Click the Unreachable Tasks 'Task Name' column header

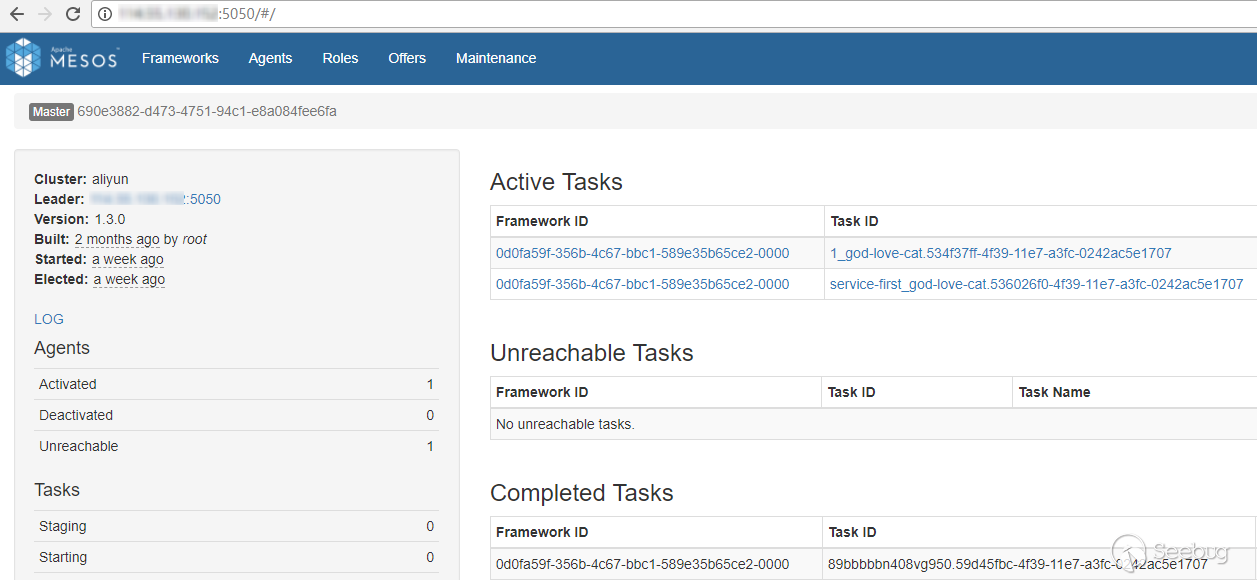pyautogui.click(x=1054, y=392)
